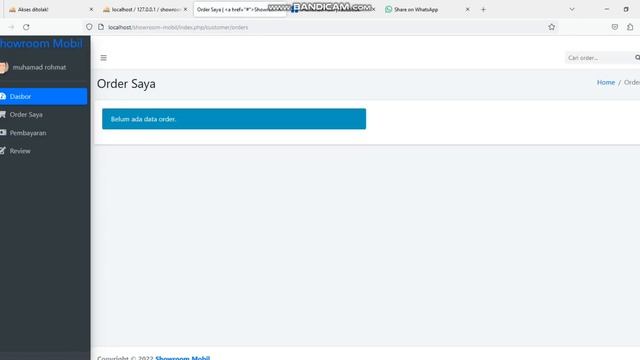Open Dasbor in the sidebar
640x360 pixels.
[x=43, y=96]
